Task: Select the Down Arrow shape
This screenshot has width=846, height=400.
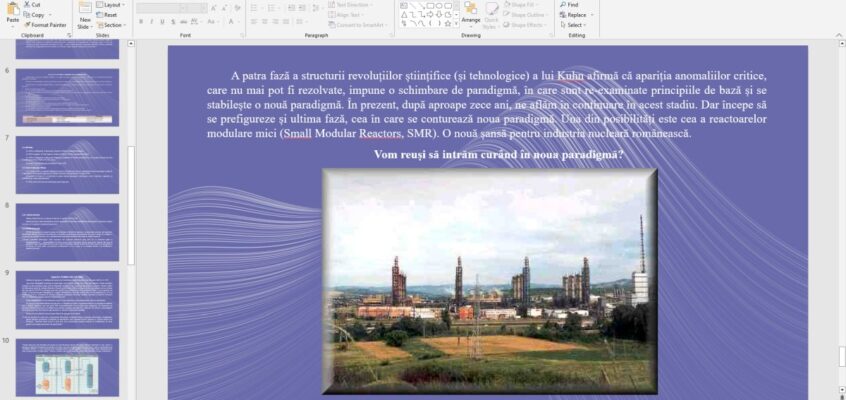Action: (x=439, y=14)
